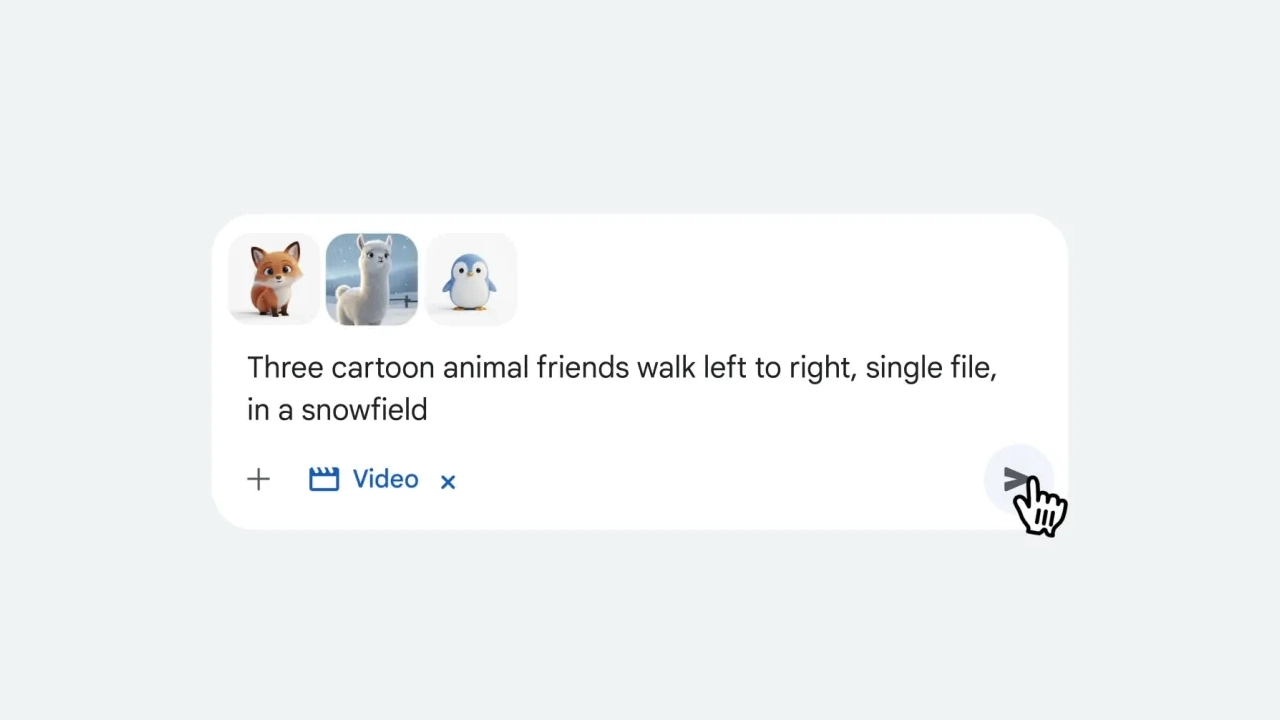The image size is (1280, 720).
Task: Click the plus icon to add attachments
Action: point(258,480)
